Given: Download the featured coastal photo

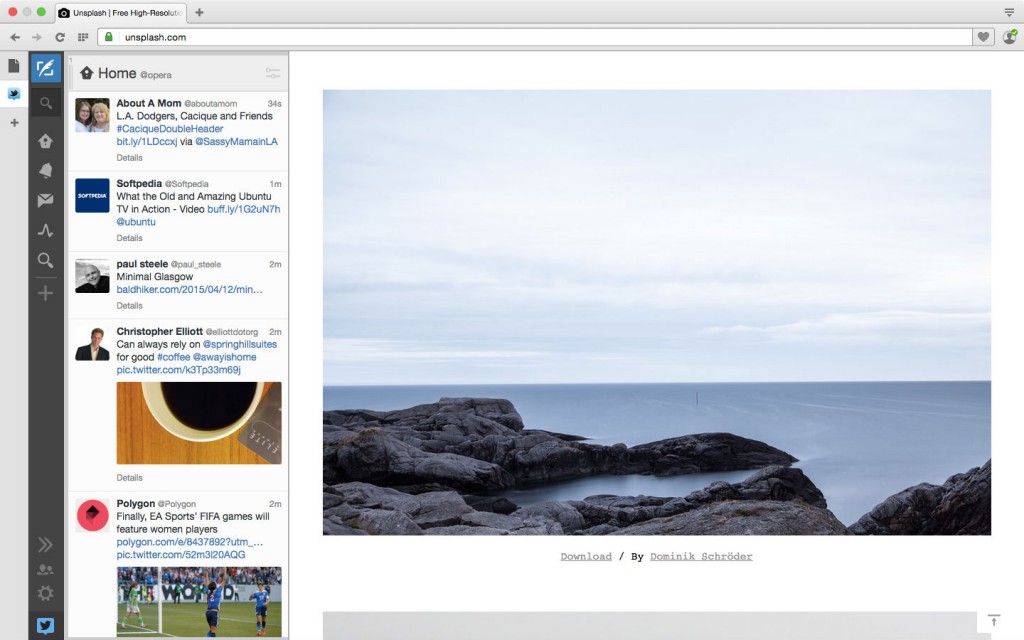Looking at the screenshot, I should click(586, 556).
